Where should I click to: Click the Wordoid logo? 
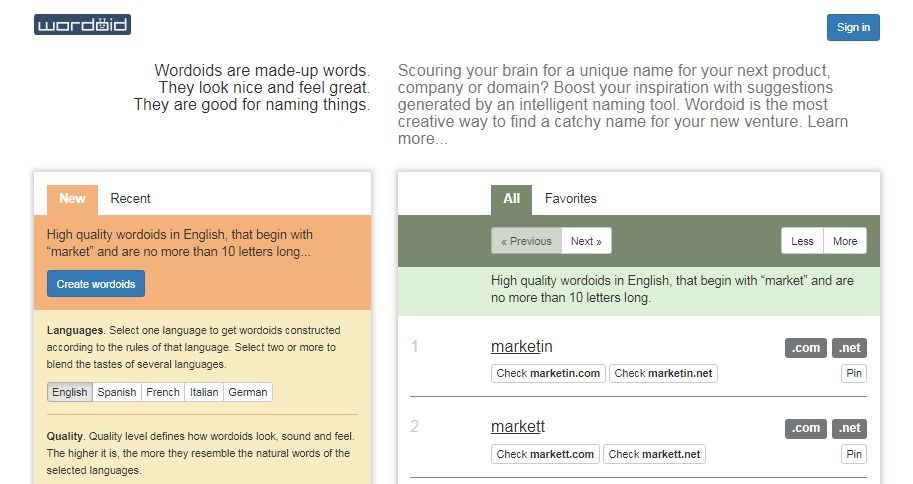coord(82,25)
